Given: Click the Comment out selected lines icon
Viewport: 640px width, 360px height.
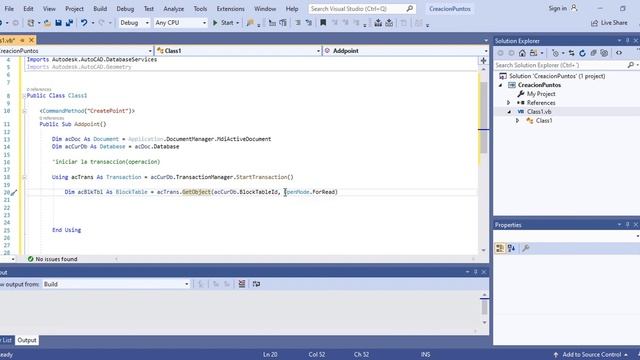Looking at the screenshot, I should pyautogui.click(x=298, y=23).
